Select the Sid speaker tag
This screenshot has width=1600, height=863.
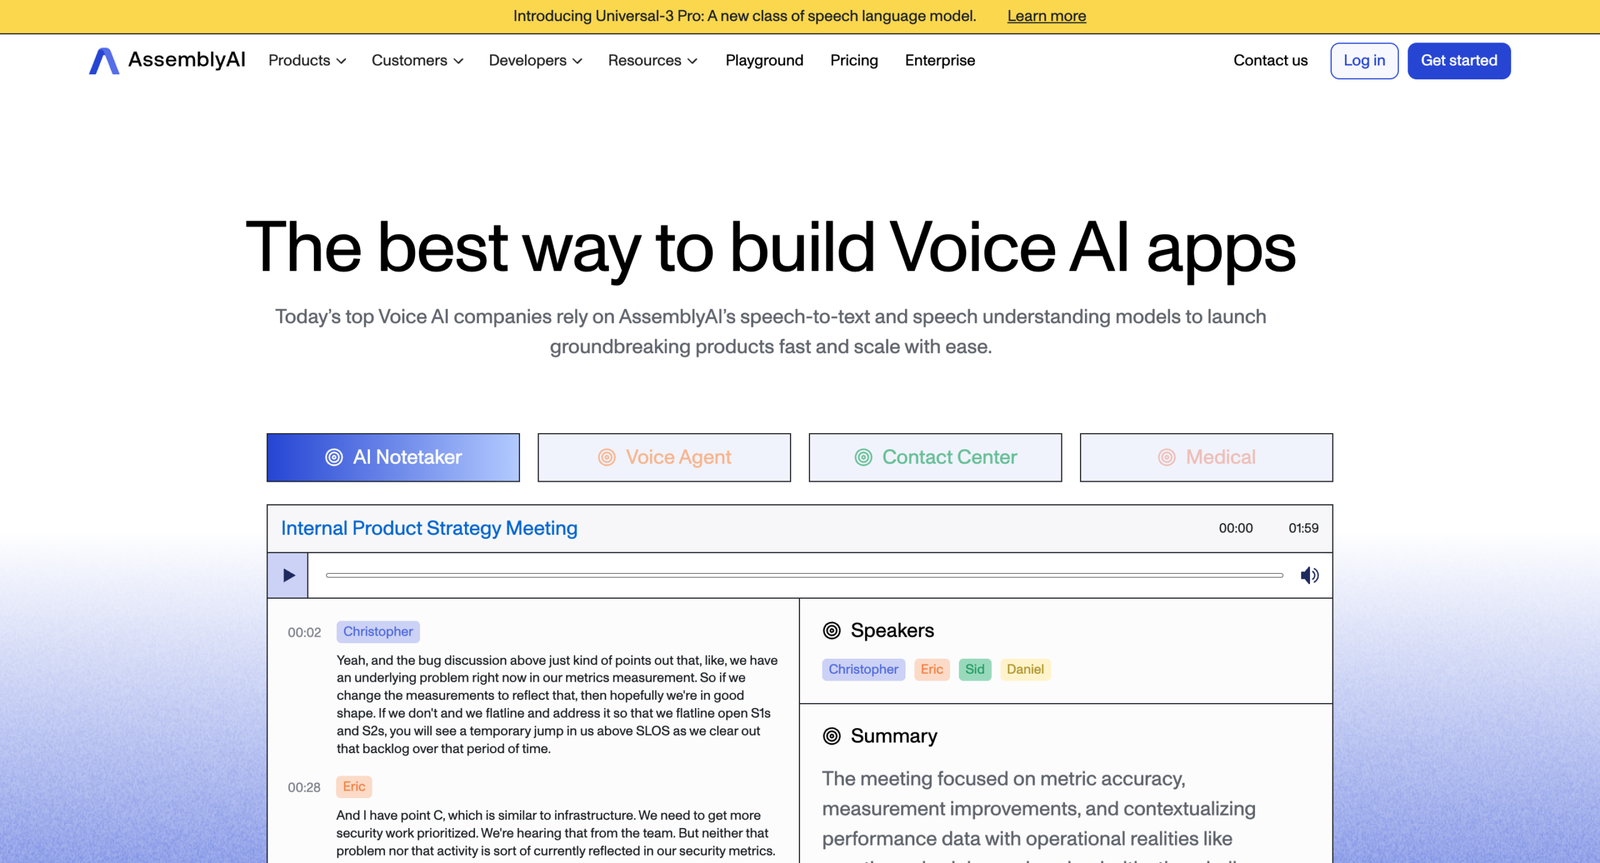[x=974, y=670]
